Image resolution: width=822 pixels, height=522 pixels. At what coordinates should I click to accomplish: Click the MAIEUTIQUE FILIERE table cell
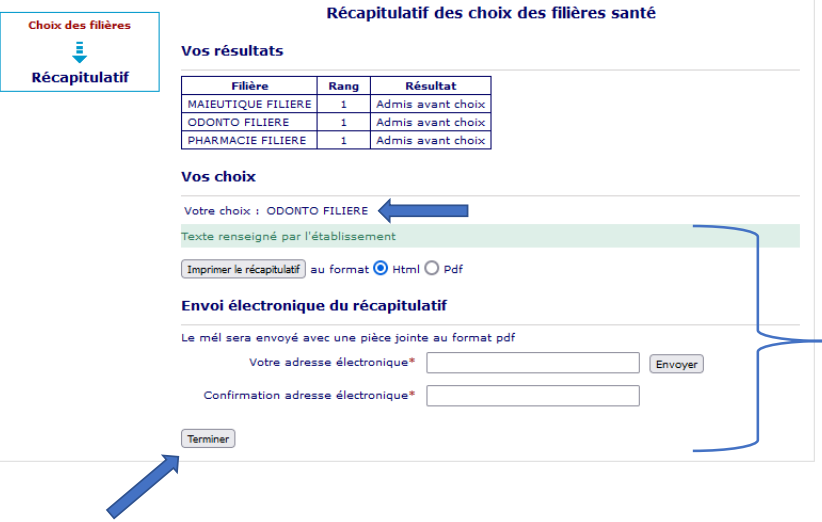click(249, 104)
